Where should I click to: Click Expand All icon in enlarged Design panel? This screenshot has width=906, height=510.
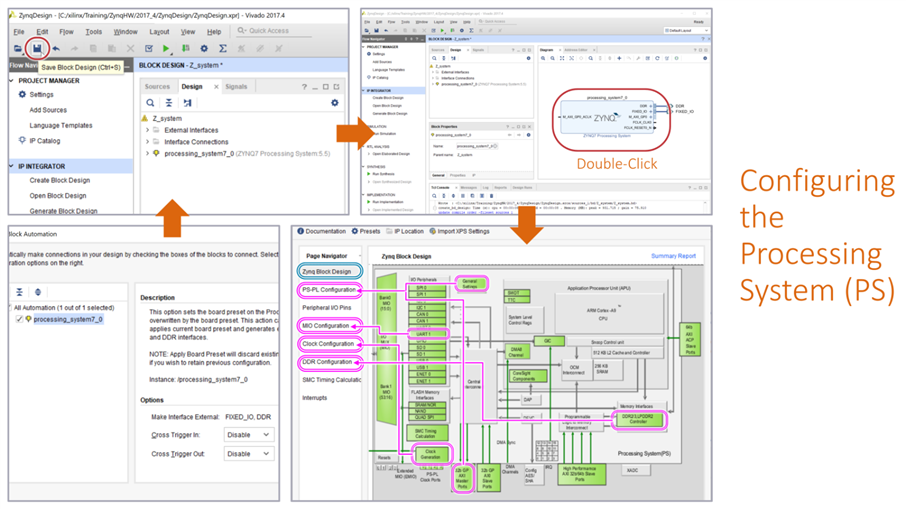pos(187,103)
